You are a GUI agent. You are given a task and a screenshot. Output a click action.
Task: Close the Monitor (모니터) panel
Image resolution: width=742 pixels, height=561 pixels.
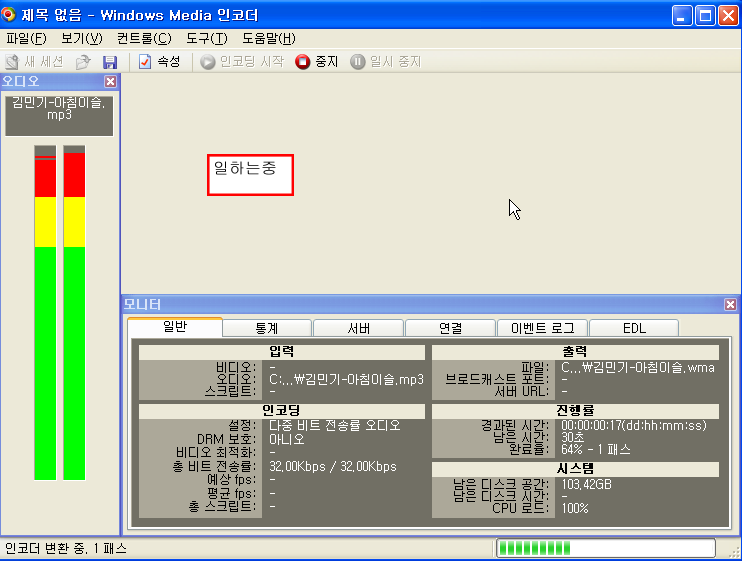pyautogui.click(x=730, y=305)
